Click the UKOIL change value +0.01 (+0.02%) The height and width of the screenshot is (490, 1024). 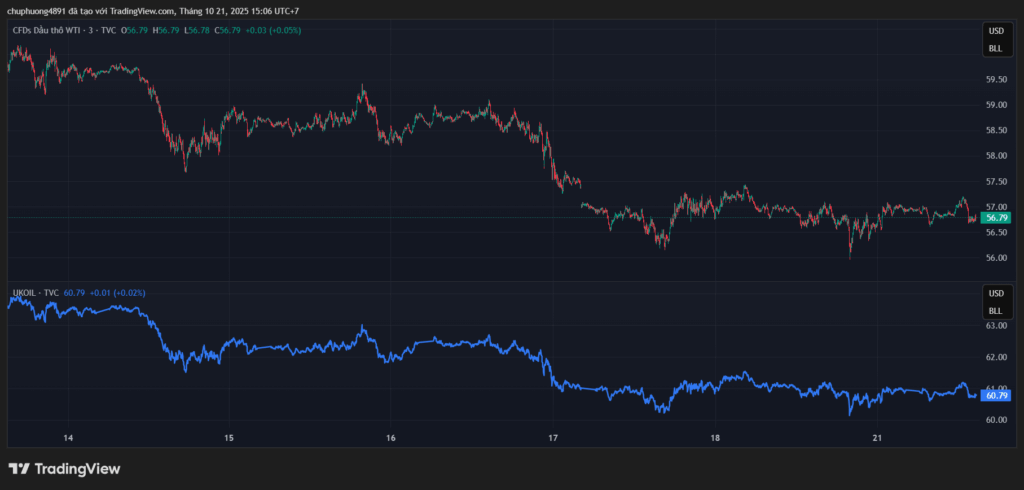(x=117, y=293)
